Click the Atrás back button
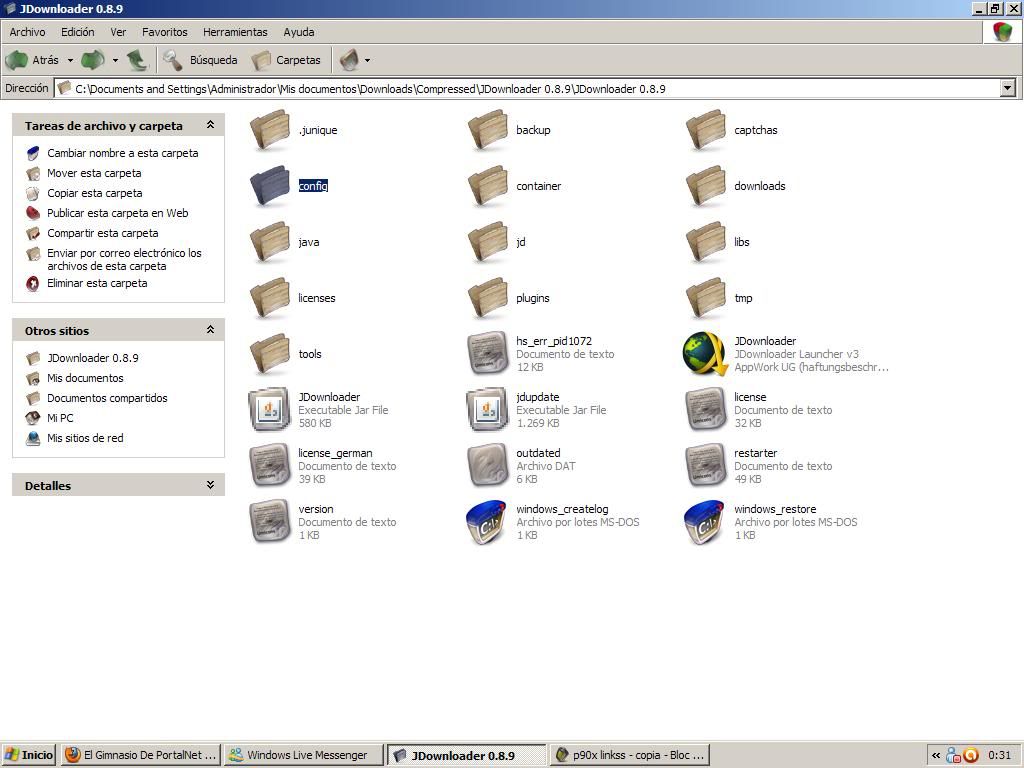This screenshot has height=768, width=1024. tap(33, 60)
